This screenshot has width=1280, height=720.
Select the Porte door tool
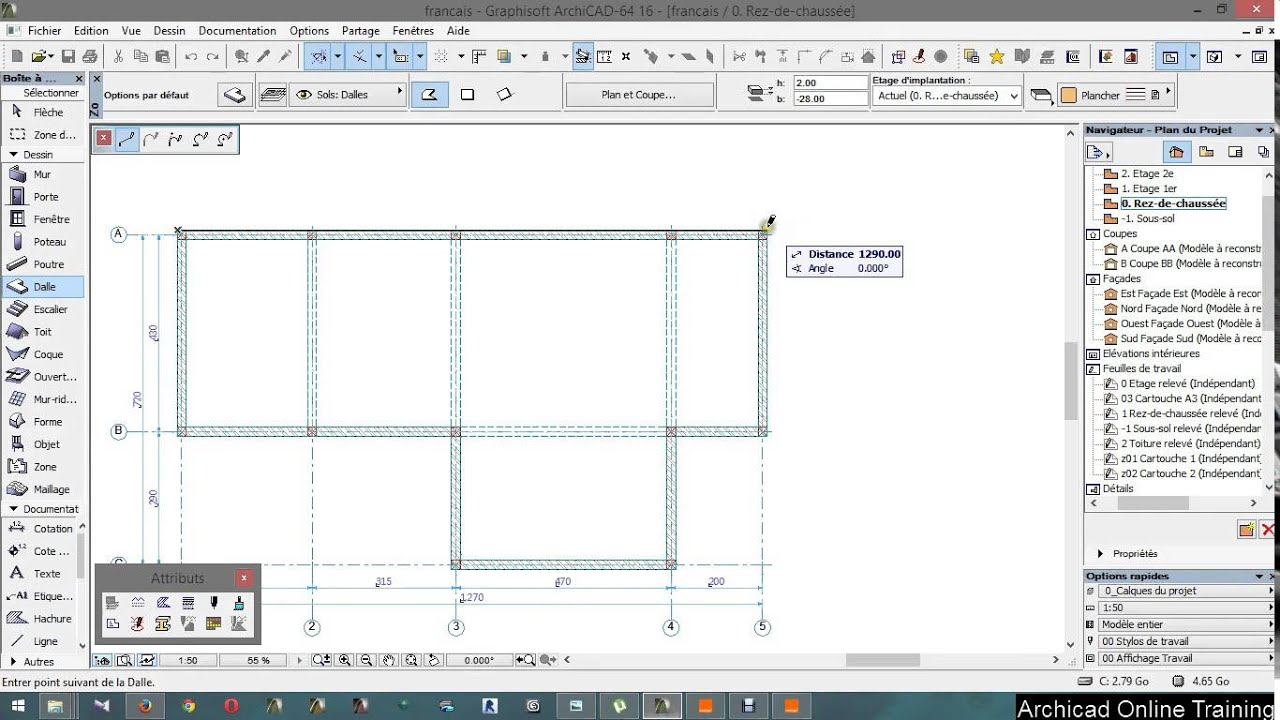41,197
